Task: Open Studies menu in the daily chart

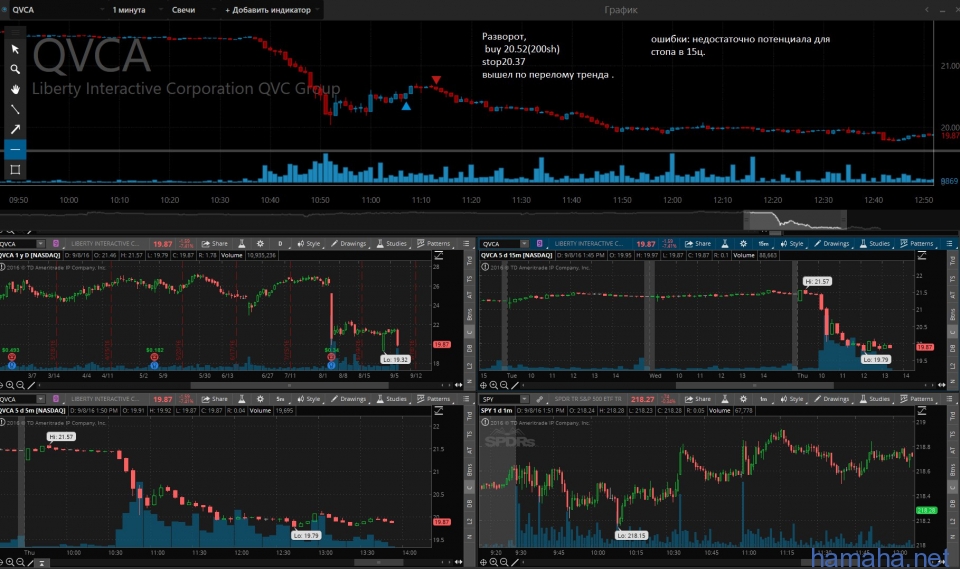Action: 391,244
